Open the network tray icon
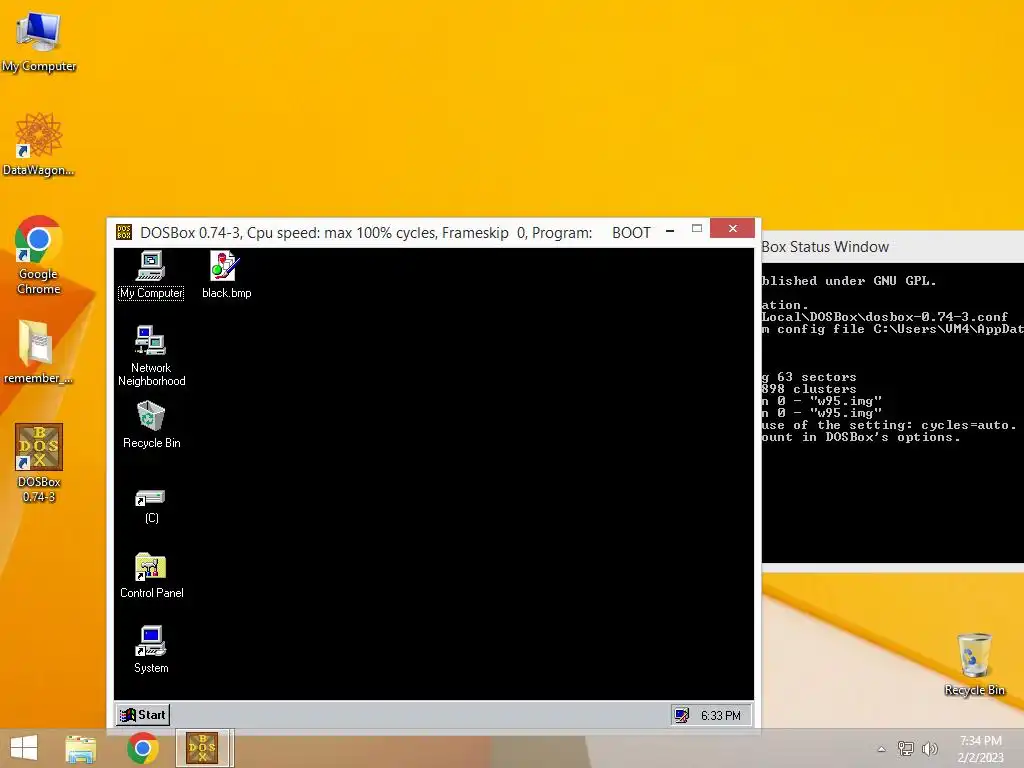Image resolution: width=1024 pixels, height=768 pixels. (x=906, y=748)
